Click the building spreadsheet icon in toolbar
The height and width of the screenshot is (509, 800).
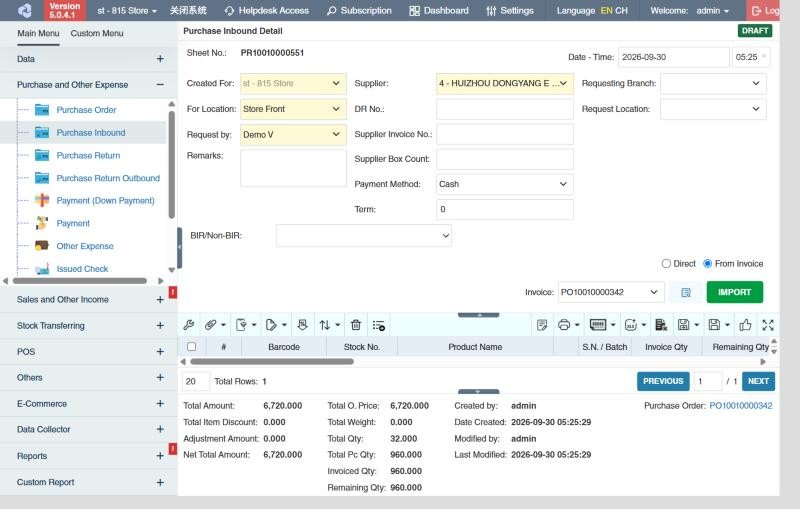(x=661, y=325)
